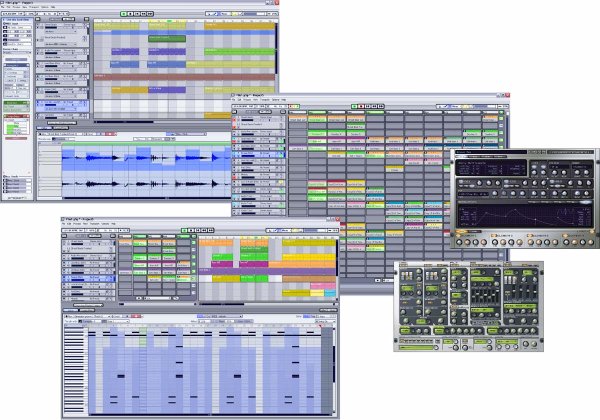Click horizontal scrollbar under the top-left arrangement

[185, 122]
